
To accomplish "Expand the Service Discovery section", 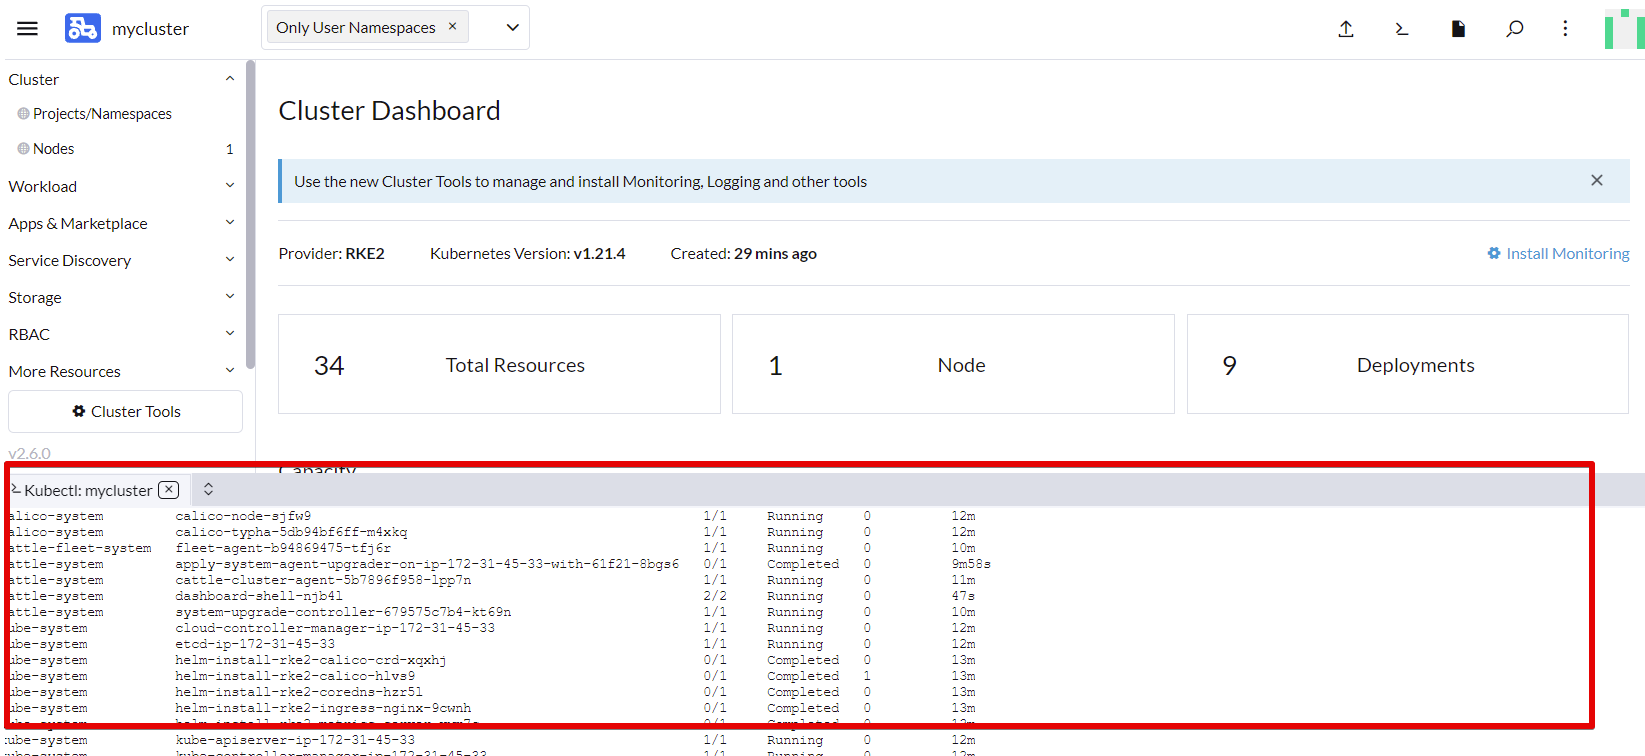I will tap(230, 260).
